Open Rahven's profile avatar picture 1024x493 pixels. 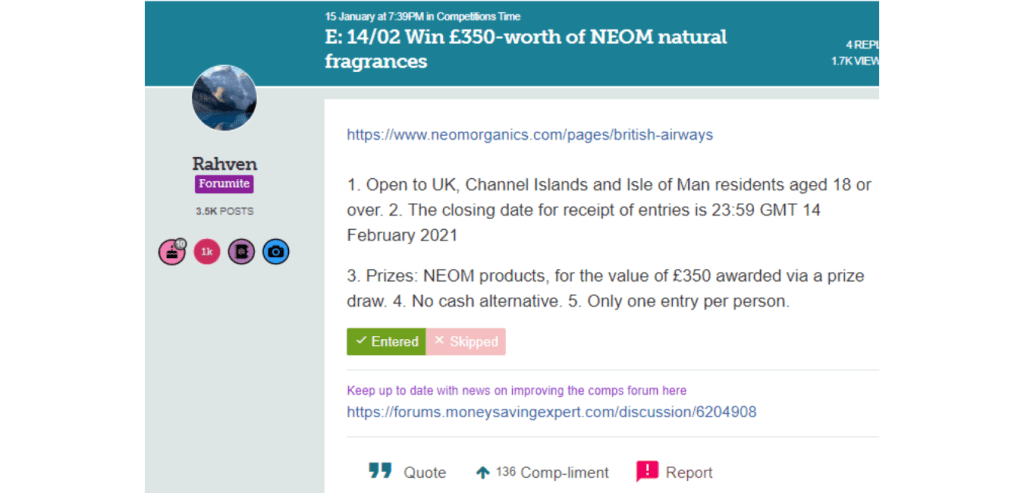(224, 98)
